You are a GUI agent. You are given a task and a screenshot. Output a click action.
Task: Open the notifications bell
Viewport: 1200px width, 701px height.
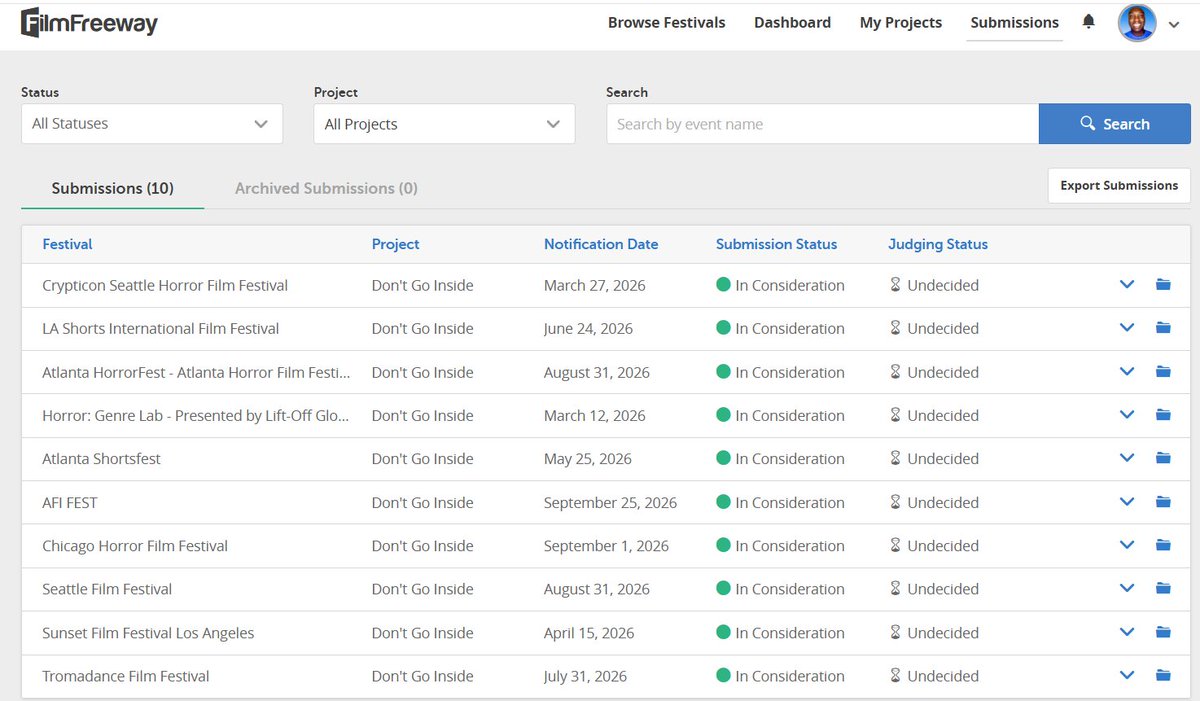pyautogui.click(x=1089, y=21)
